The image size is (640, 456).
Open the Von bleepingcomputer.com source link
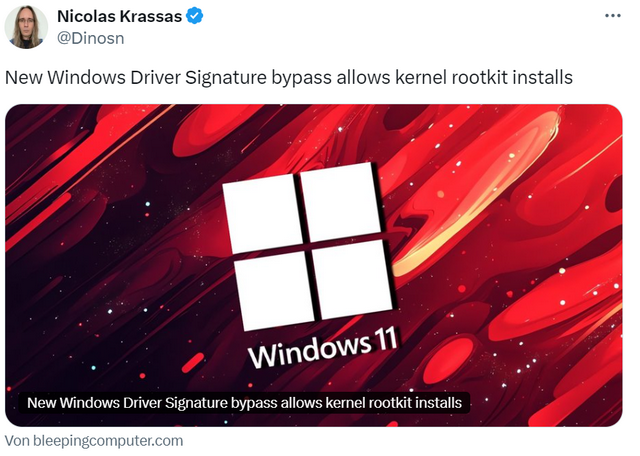(x=94, y=441)
